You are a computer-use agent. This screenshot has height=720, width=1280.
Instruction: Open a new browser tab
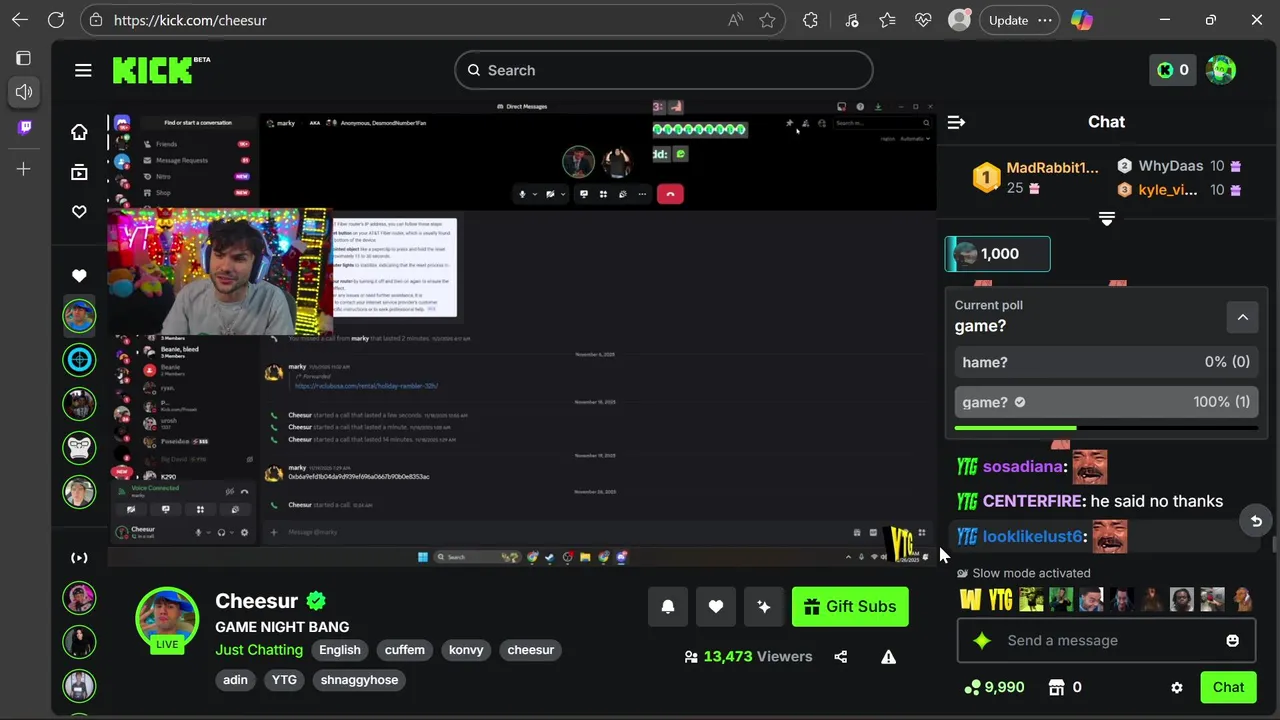point(24,169)
